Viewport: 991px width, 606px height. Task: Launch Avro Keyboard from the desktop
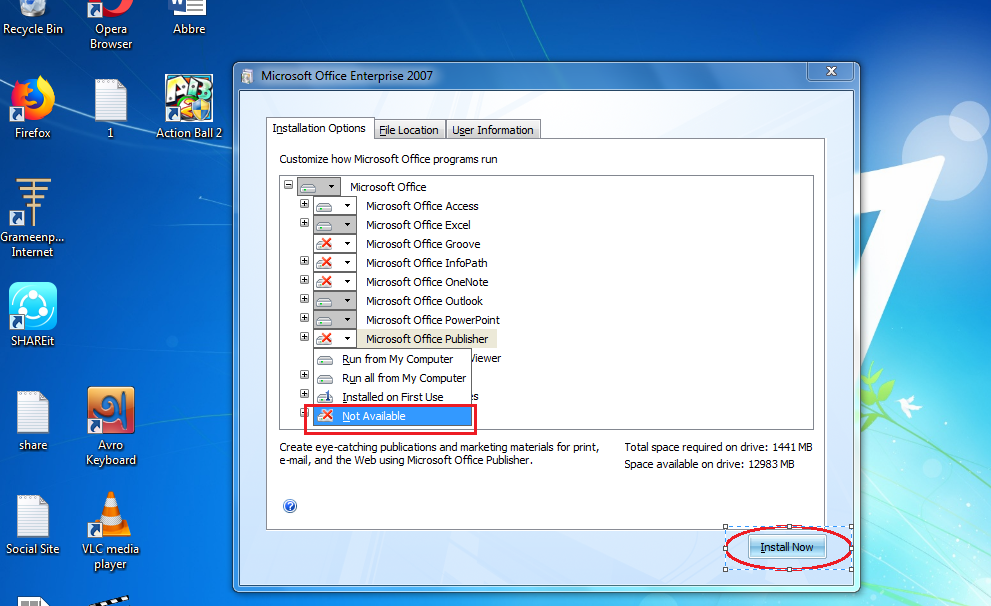click(111, 427)
